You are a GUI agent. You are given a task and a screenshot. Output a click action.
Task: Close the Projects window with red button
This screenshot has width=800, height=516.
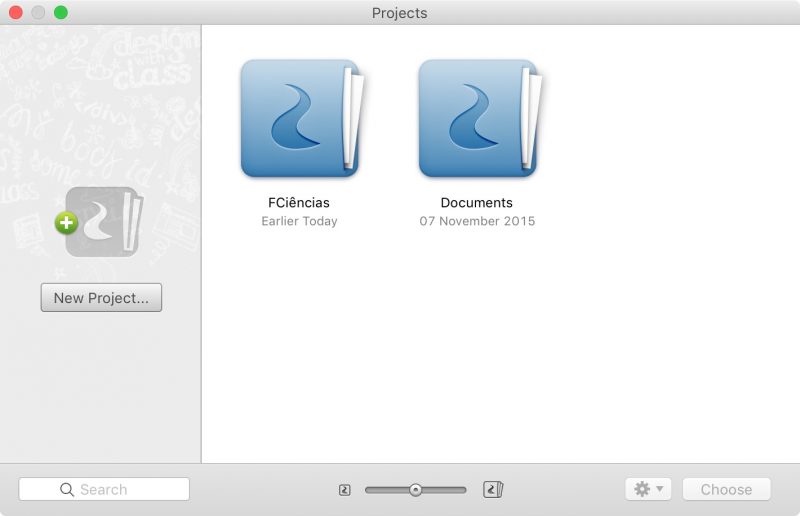pos(16,12)
